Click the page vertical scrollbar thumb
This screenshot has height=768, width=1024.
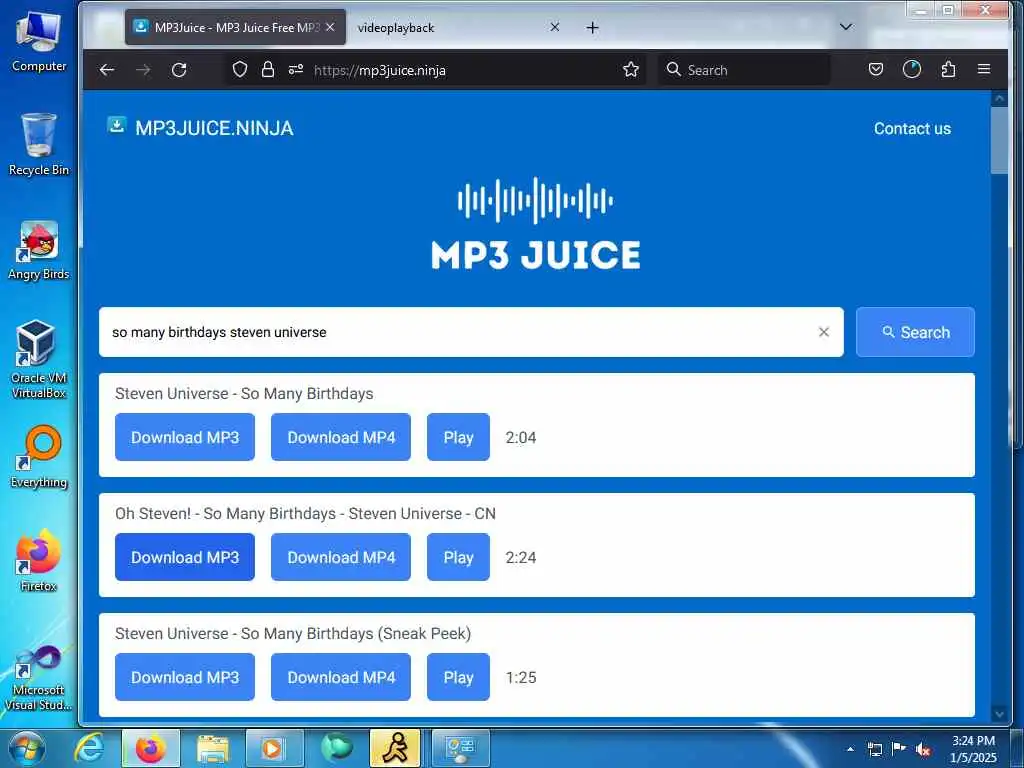(x=999, y=140)
